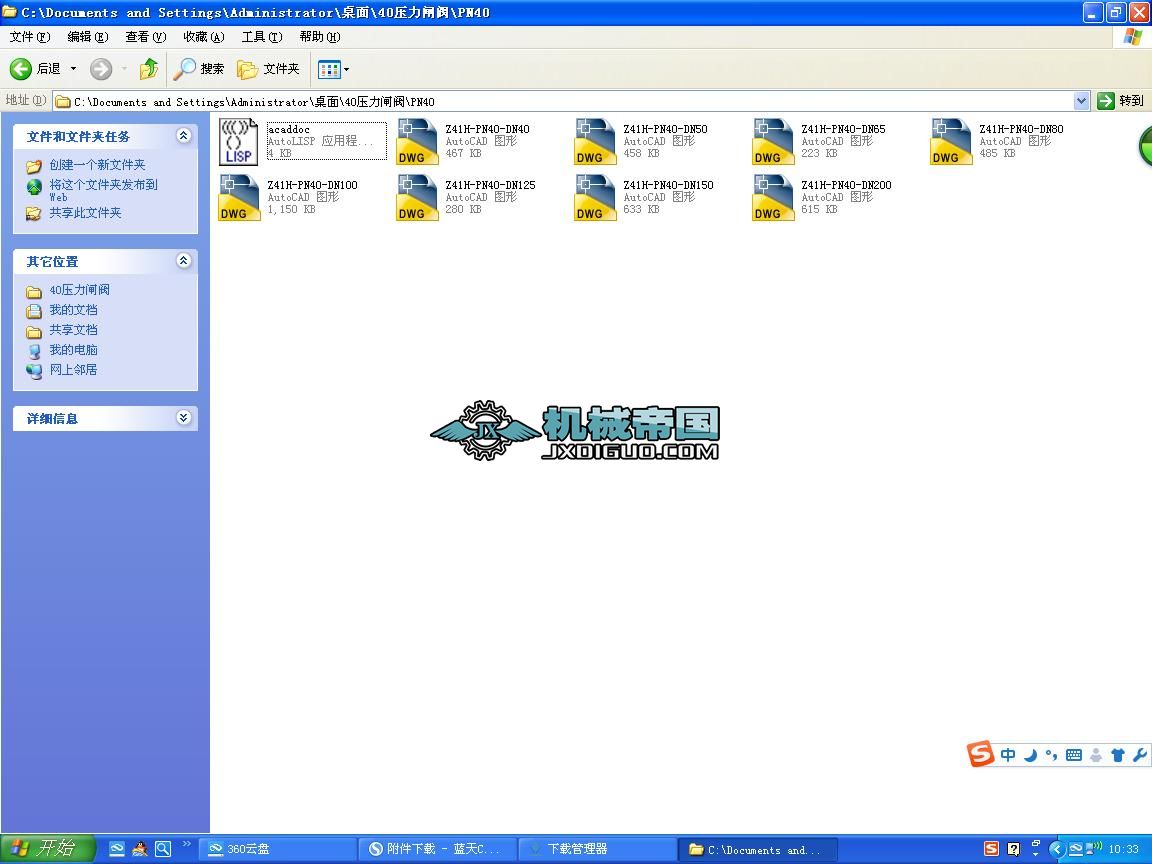Select the Z41H-PN40-DN125 DWG file icon
Screen dimensions: 1152x864
(x=417, y=198)
